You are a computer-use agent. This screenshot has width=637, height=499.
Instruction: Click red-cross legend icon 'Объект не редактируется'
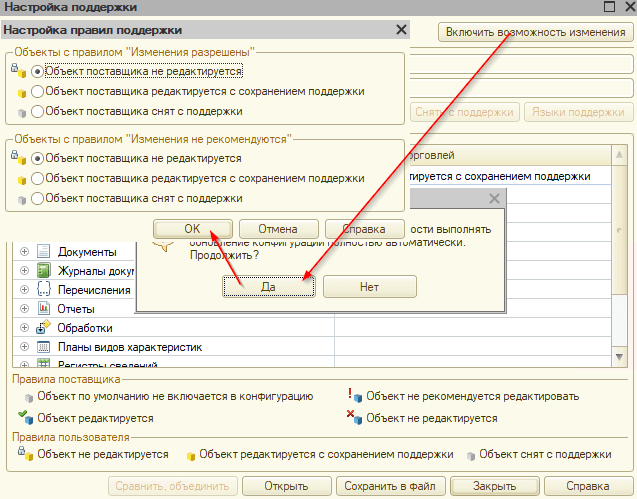(x=354, y=417)
